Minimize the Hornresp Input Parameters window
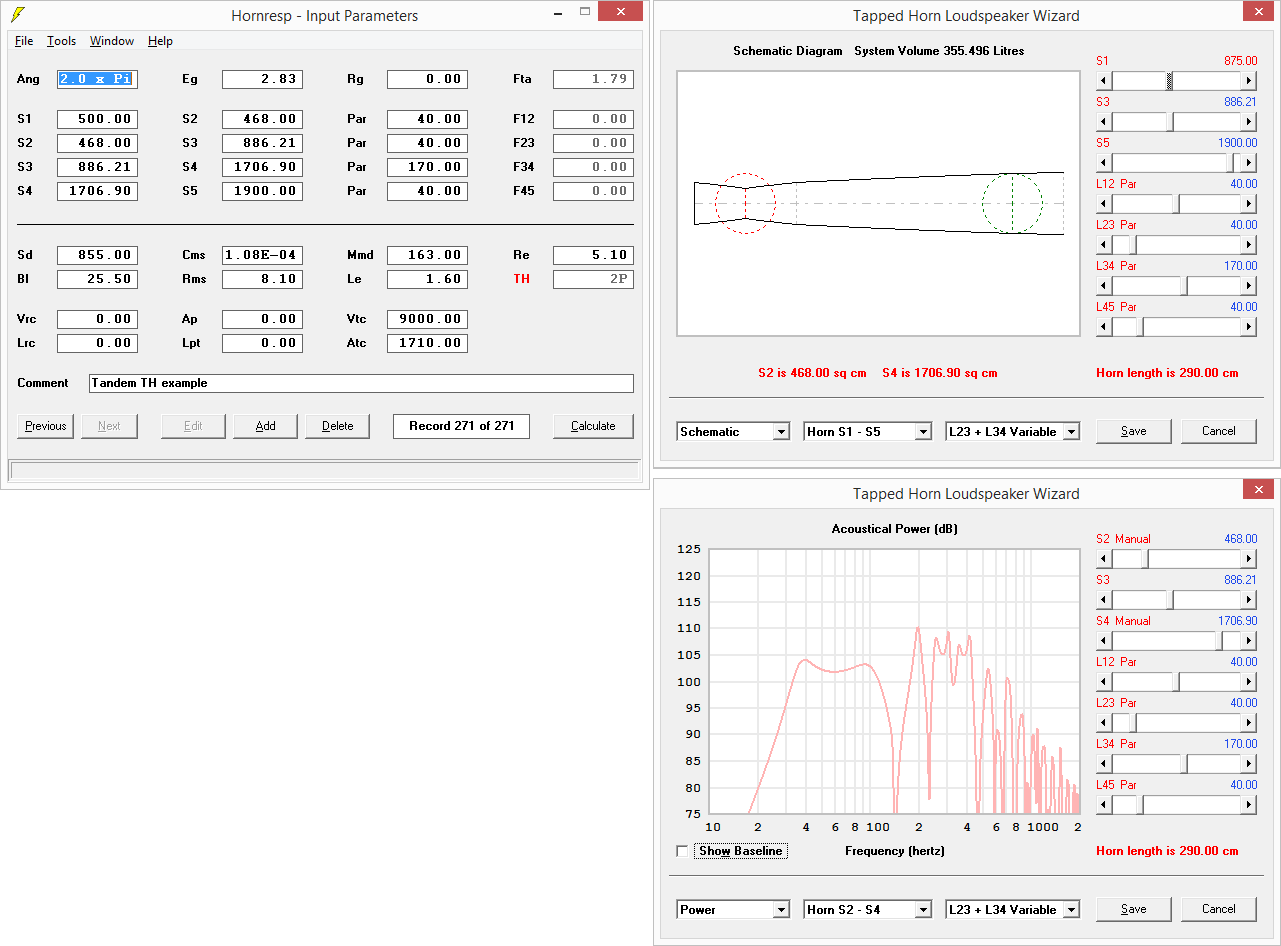 click(x=559, y=11)
